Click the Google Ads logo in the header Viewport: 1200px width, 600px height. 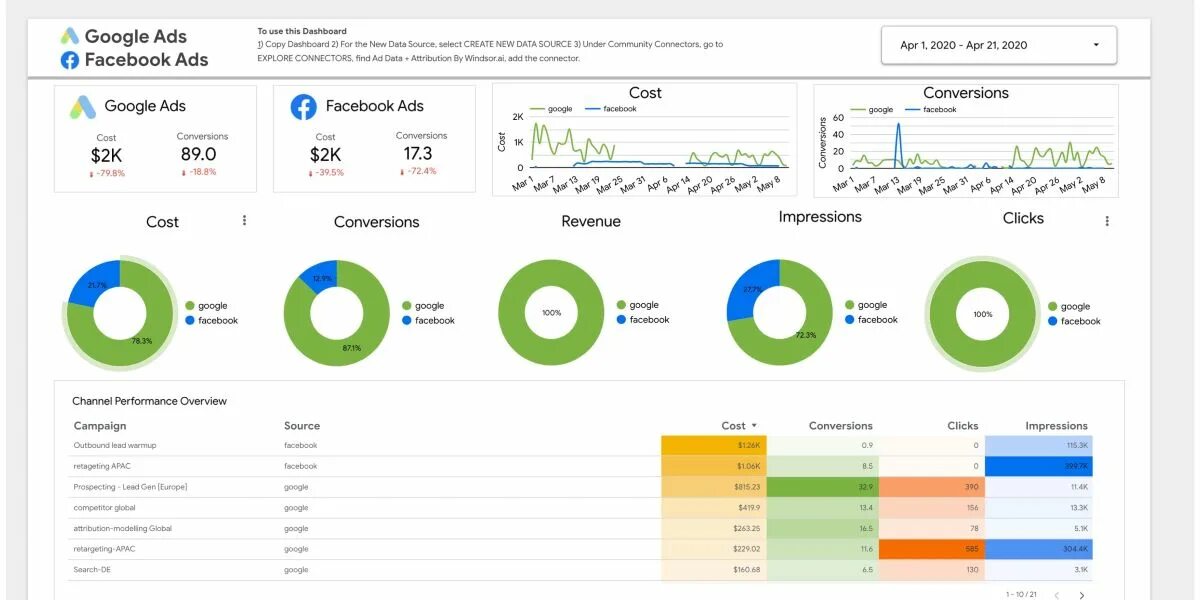coord(69,36)
